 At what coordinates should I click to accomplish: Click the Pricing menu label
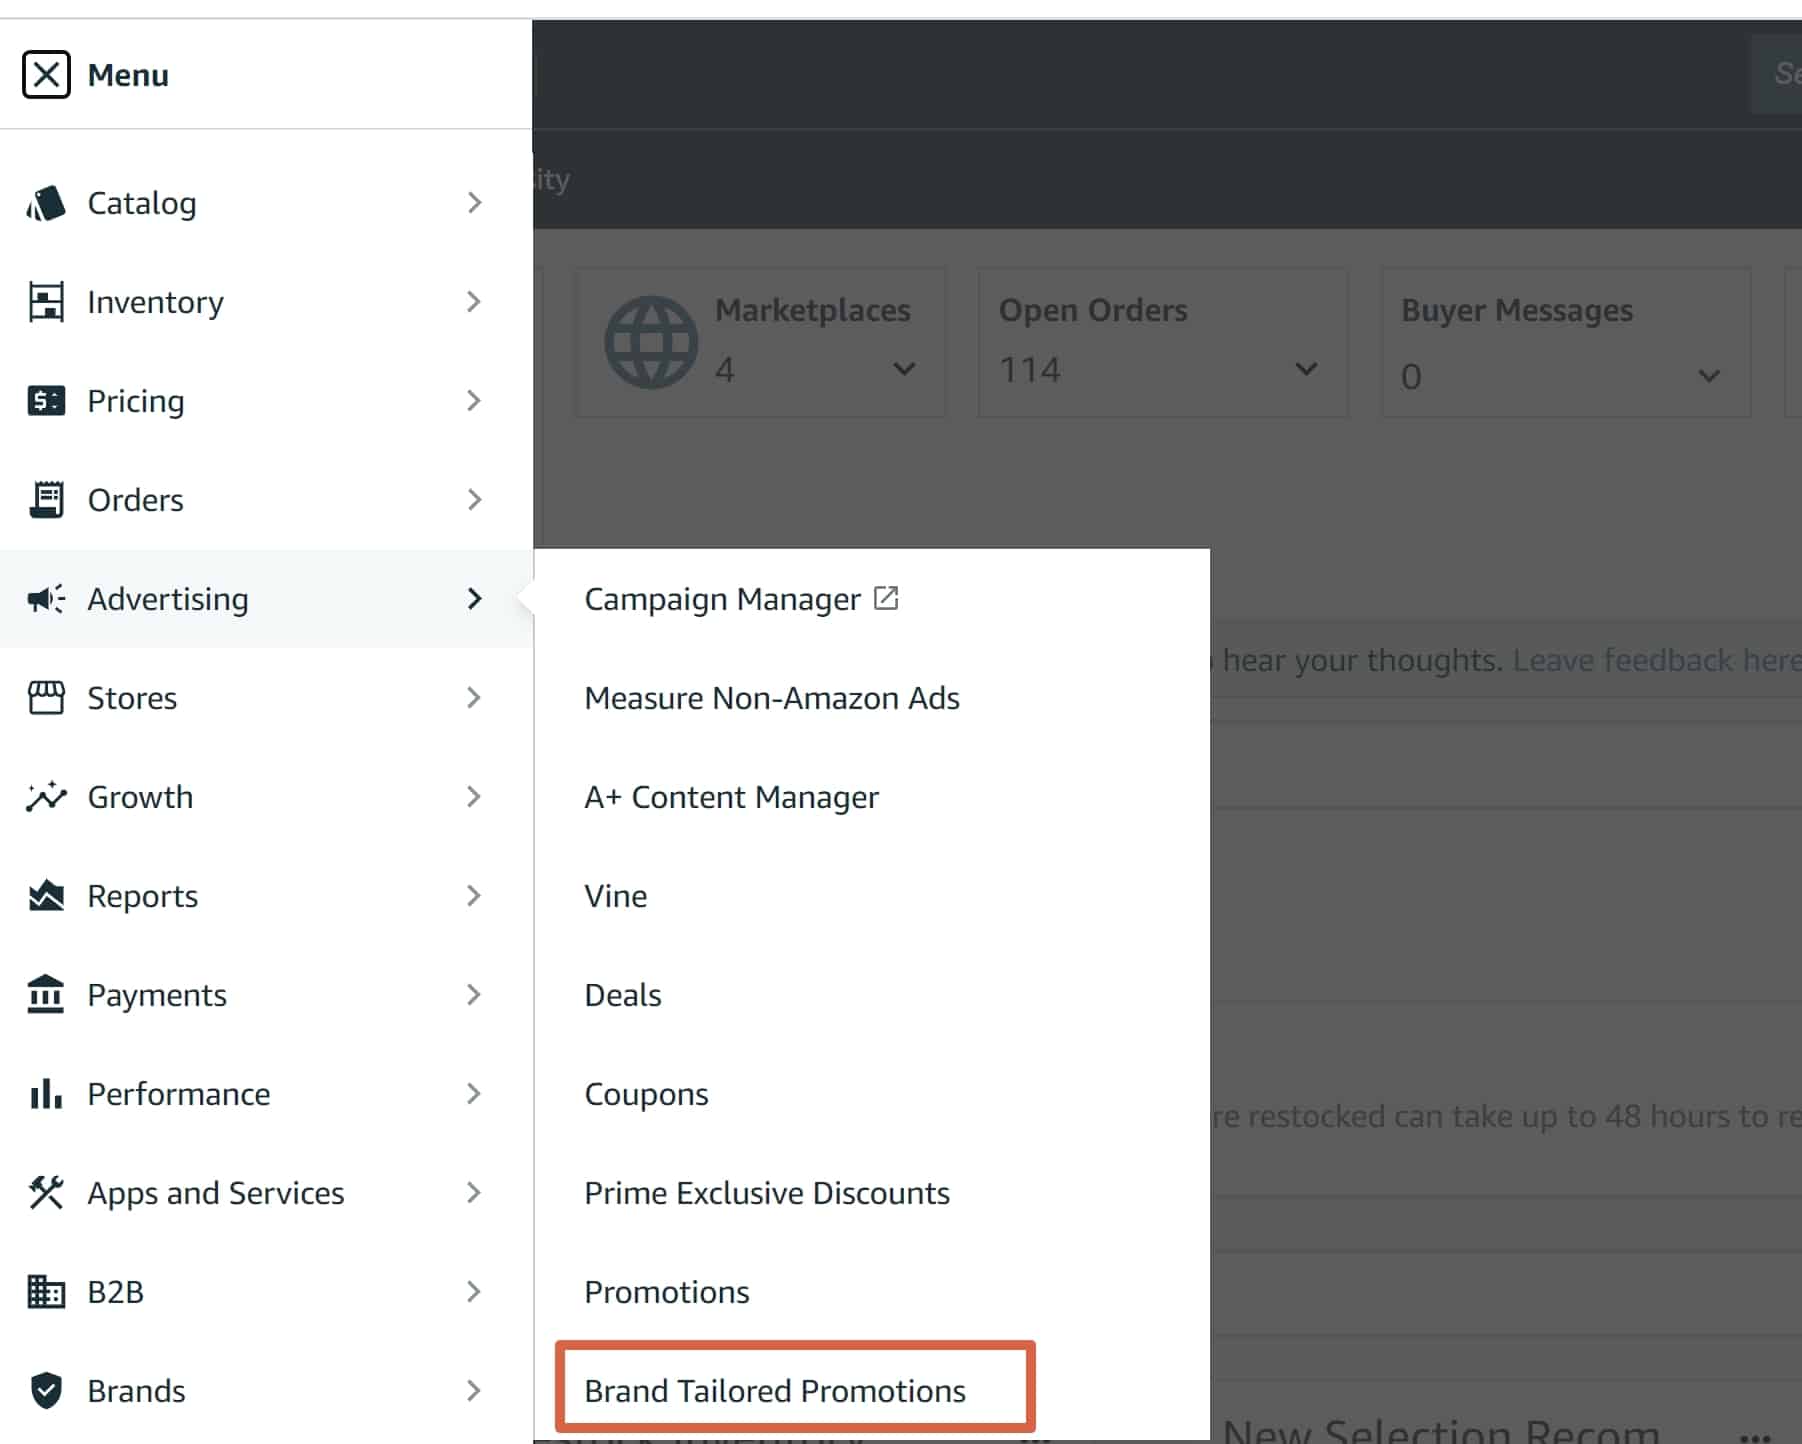click(136, 401)
